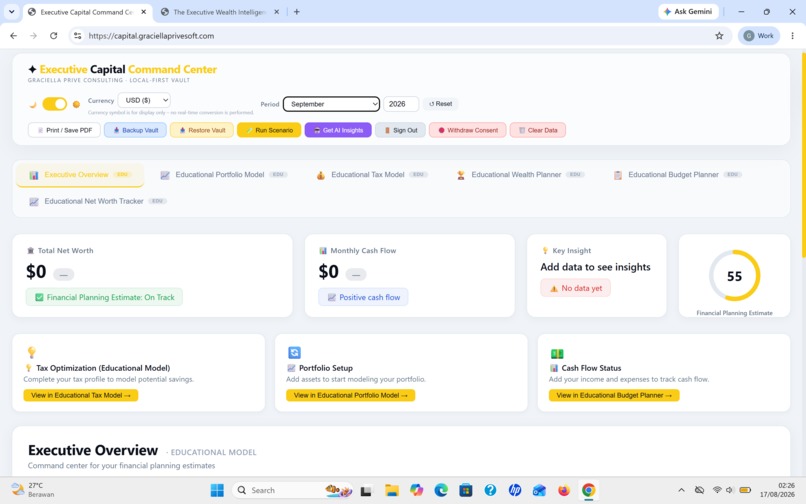Click the Reset period button
806x504 pixels.
point(441,104)
